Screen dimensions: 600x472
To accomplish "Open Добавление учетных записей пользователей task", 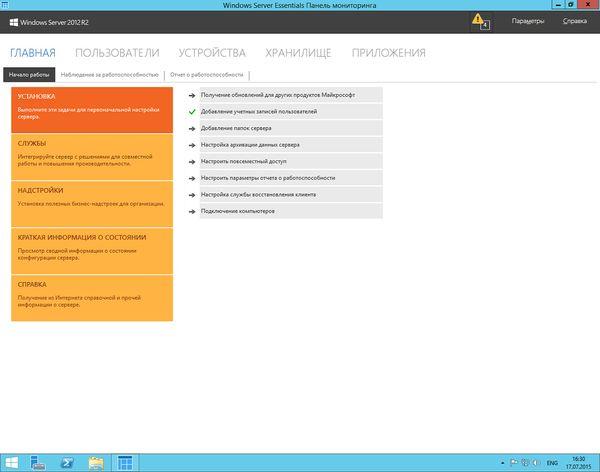I will (x=291, y=112).
